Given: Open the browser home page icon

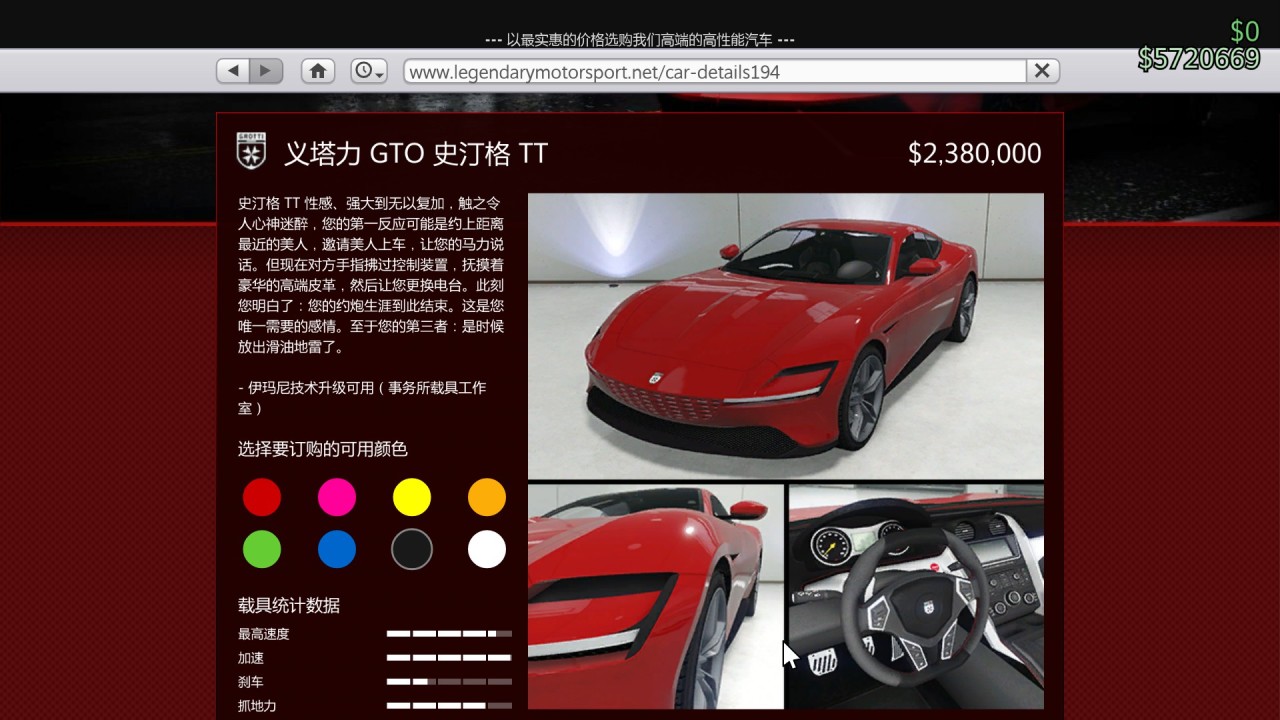Looking at the screenshot, I should [x=318, y=71].
